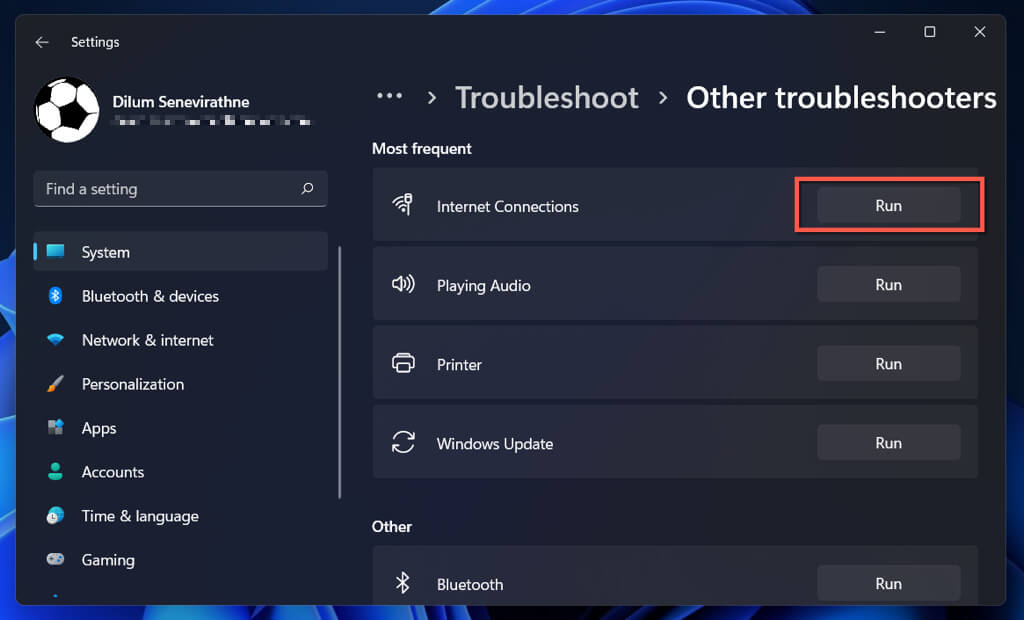The height and width of the screenshot is (620, 1024).
Task: Click the Time & language globe icon
Action: point(56,515)
